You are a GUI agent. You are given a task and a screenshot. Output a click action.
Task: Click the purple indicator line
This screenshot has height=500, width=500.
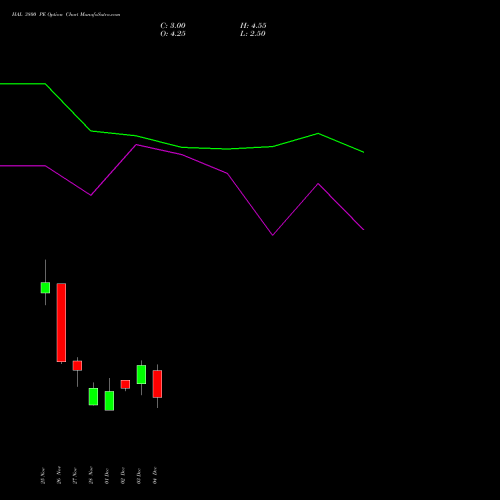pos(182,155)
